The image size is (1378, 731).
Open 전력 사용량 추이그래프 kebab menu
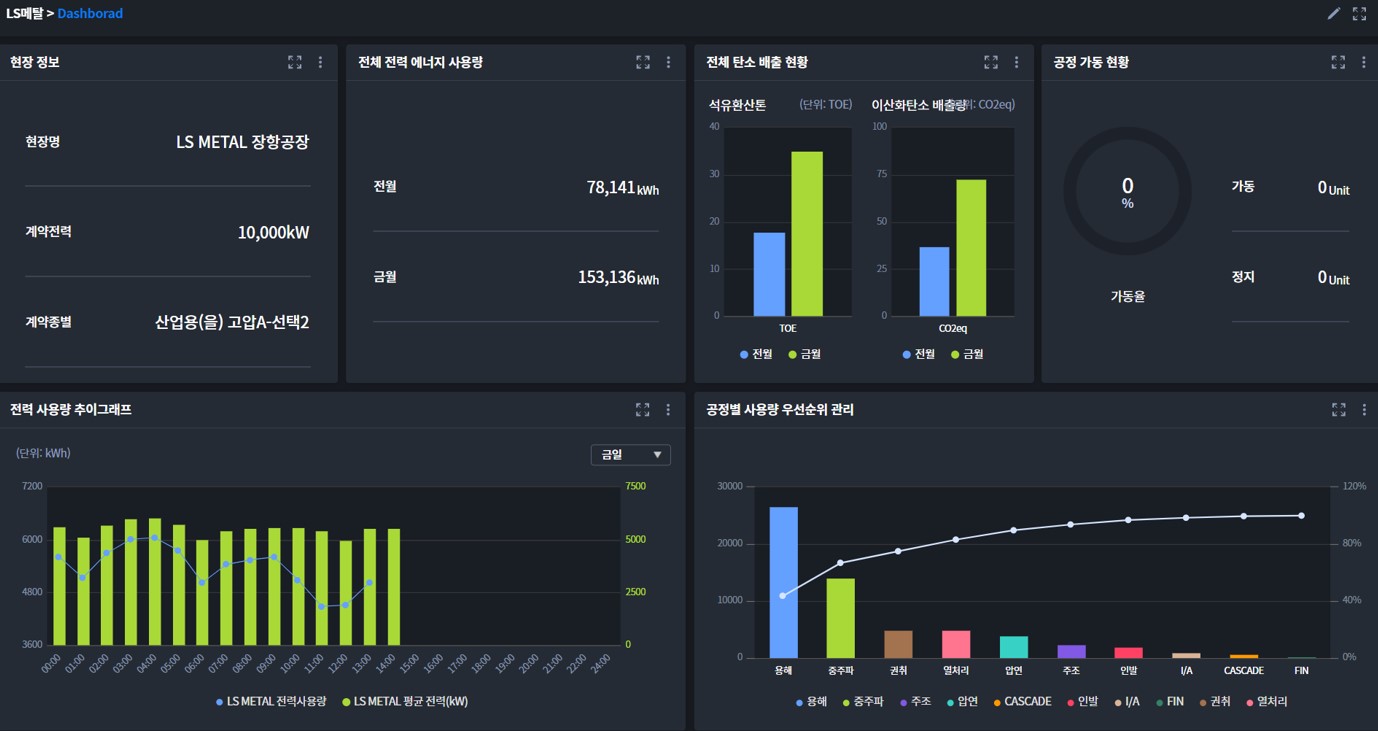pos(668,409)
